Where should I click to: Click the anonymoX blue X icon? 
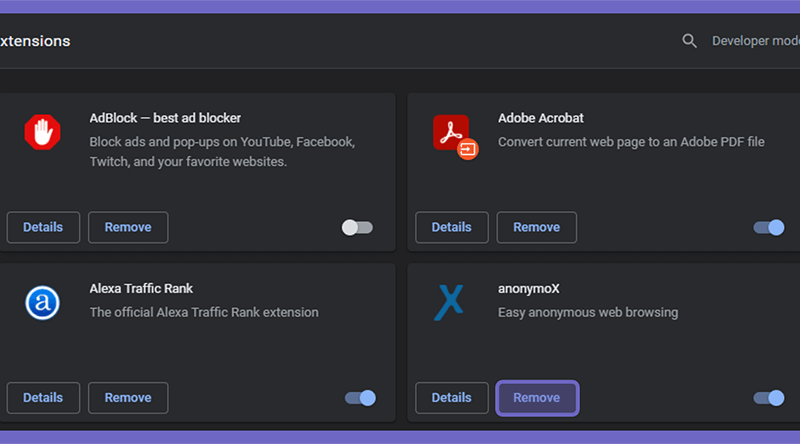pos(449,303)
